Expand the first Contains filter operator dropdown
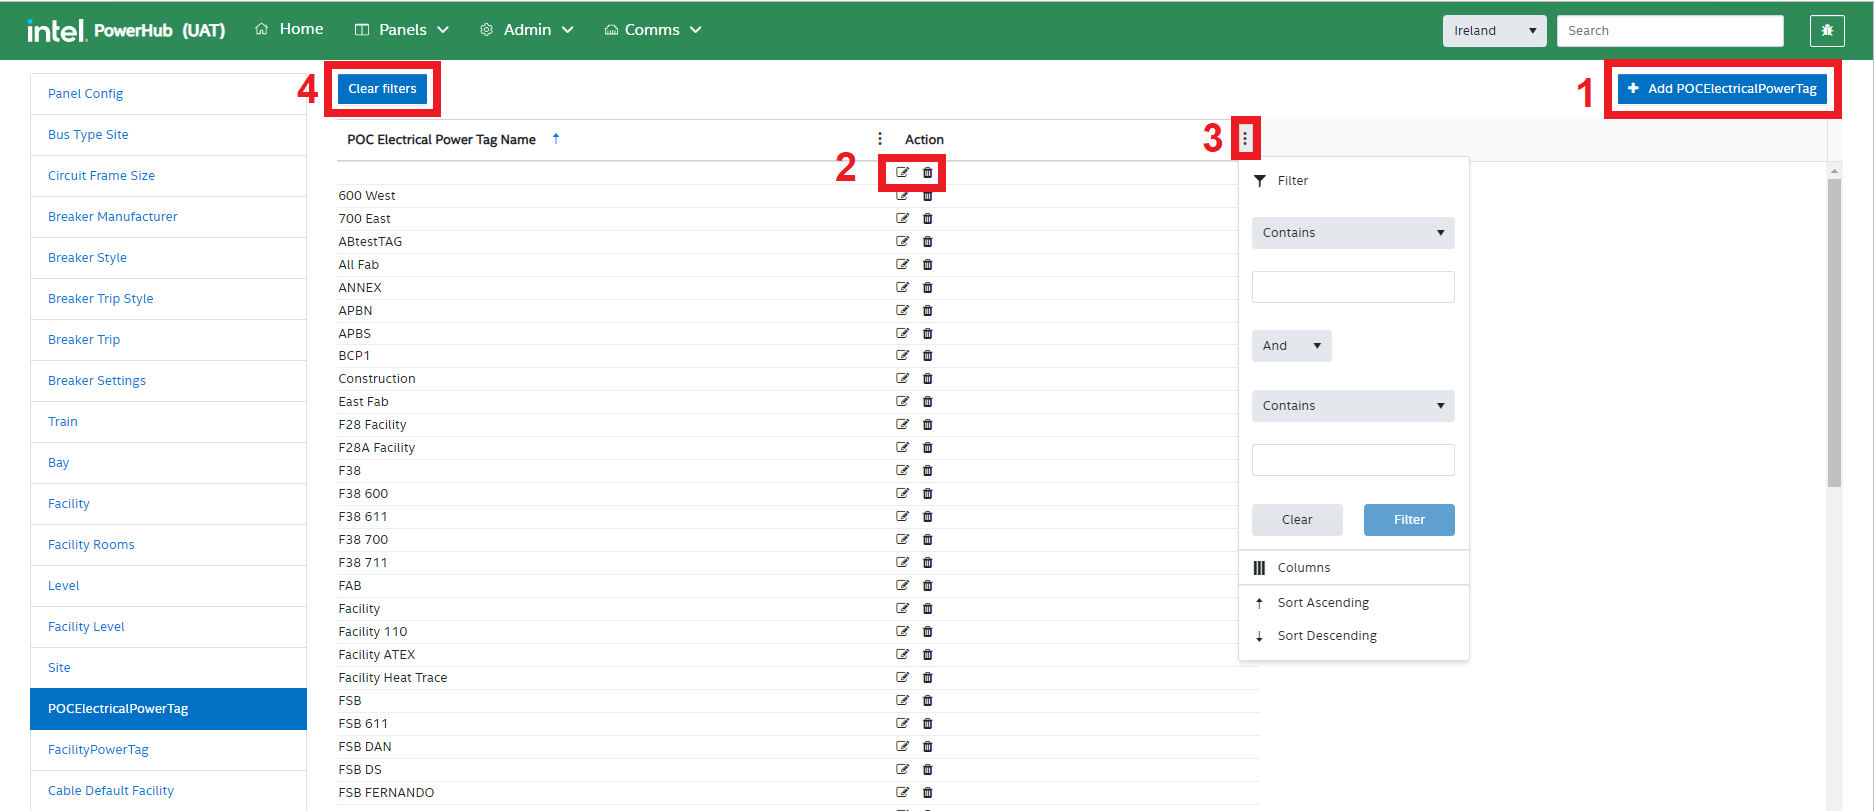The width and height of the screenshot is (1874, 811). (1352, 233)
